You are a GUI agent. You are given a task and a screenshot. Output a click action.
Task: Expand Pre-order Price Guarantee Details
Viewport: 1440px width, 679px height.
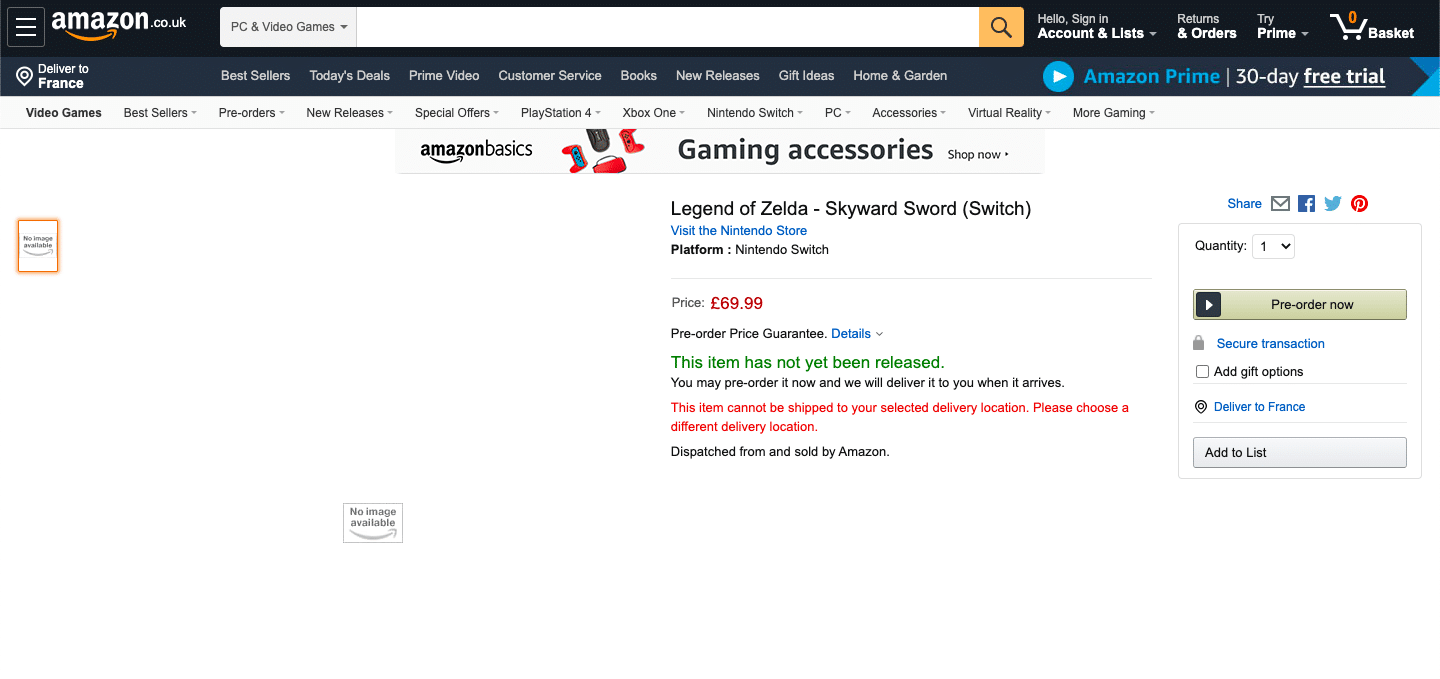coord(857,334)
